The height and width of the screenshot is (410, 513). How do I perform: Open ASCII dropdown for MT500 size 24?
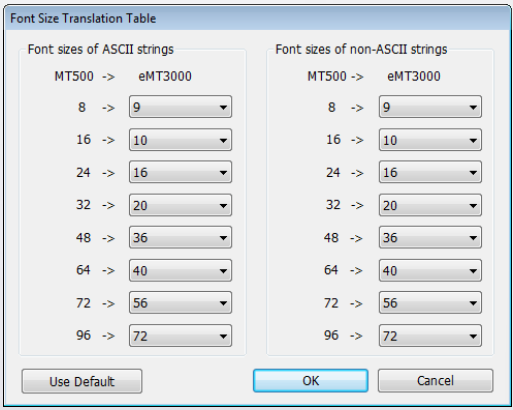180,172
